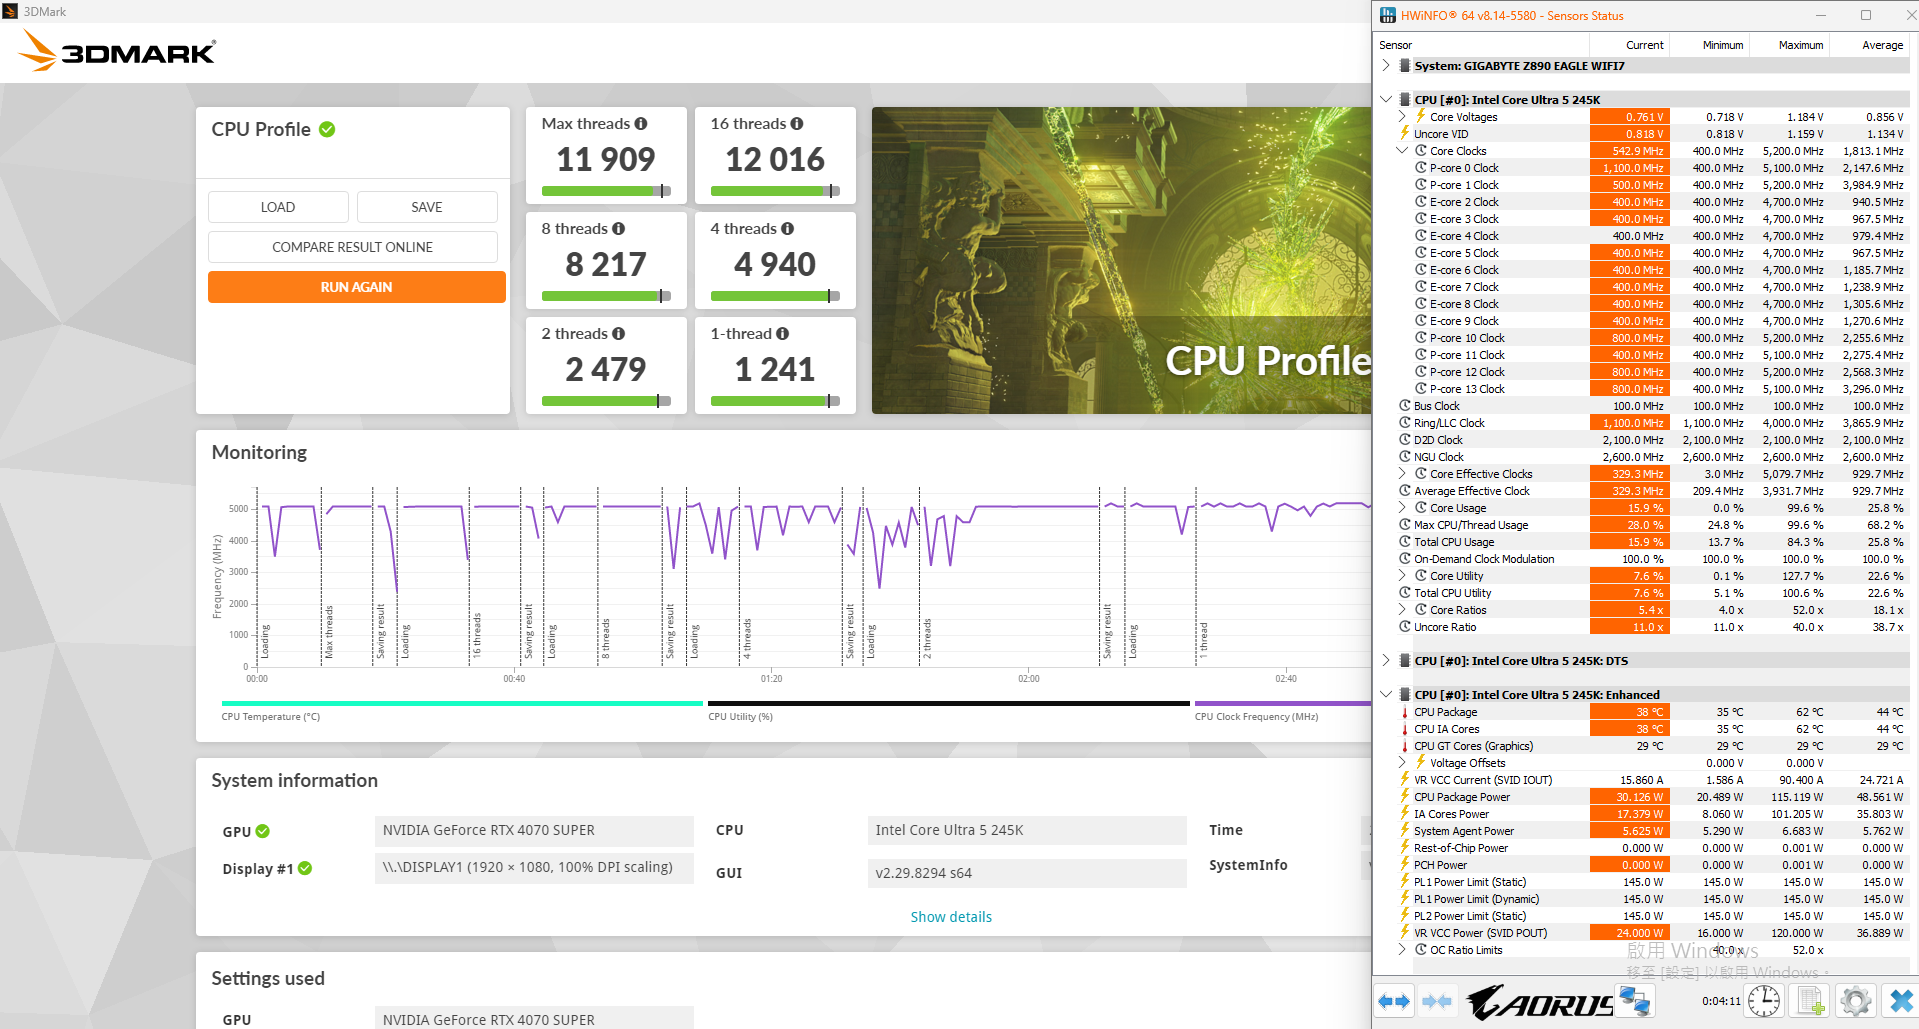The image size is (1919, 1029).
Task: Expand Core Ratios sensor row
Action: pyautogui.click(x=1402, y=610)
